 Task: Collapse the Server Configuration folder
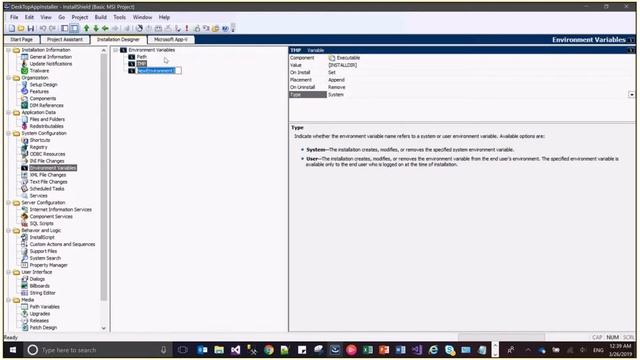tap(9, 202)
